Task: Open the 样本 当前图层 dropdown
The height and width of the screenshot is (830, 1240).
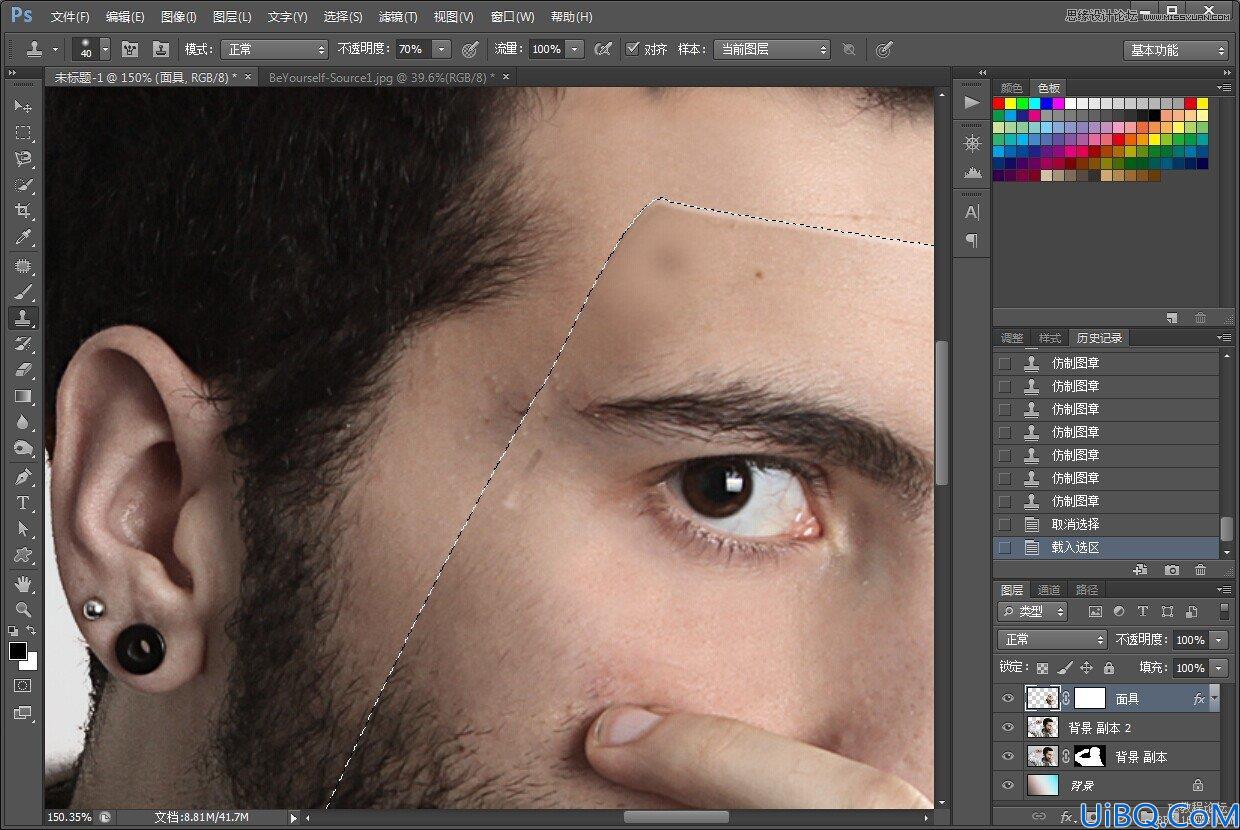Action: (771, 49)
